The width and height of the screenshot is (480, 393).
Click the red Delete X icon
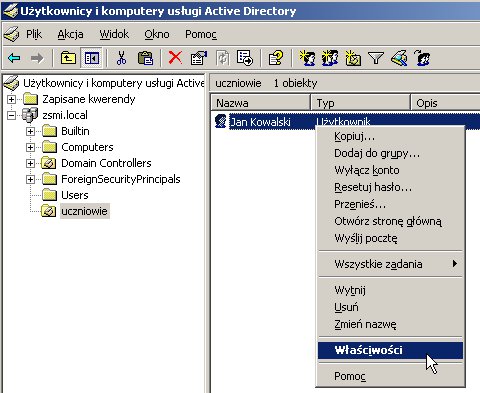coord(175,58)
